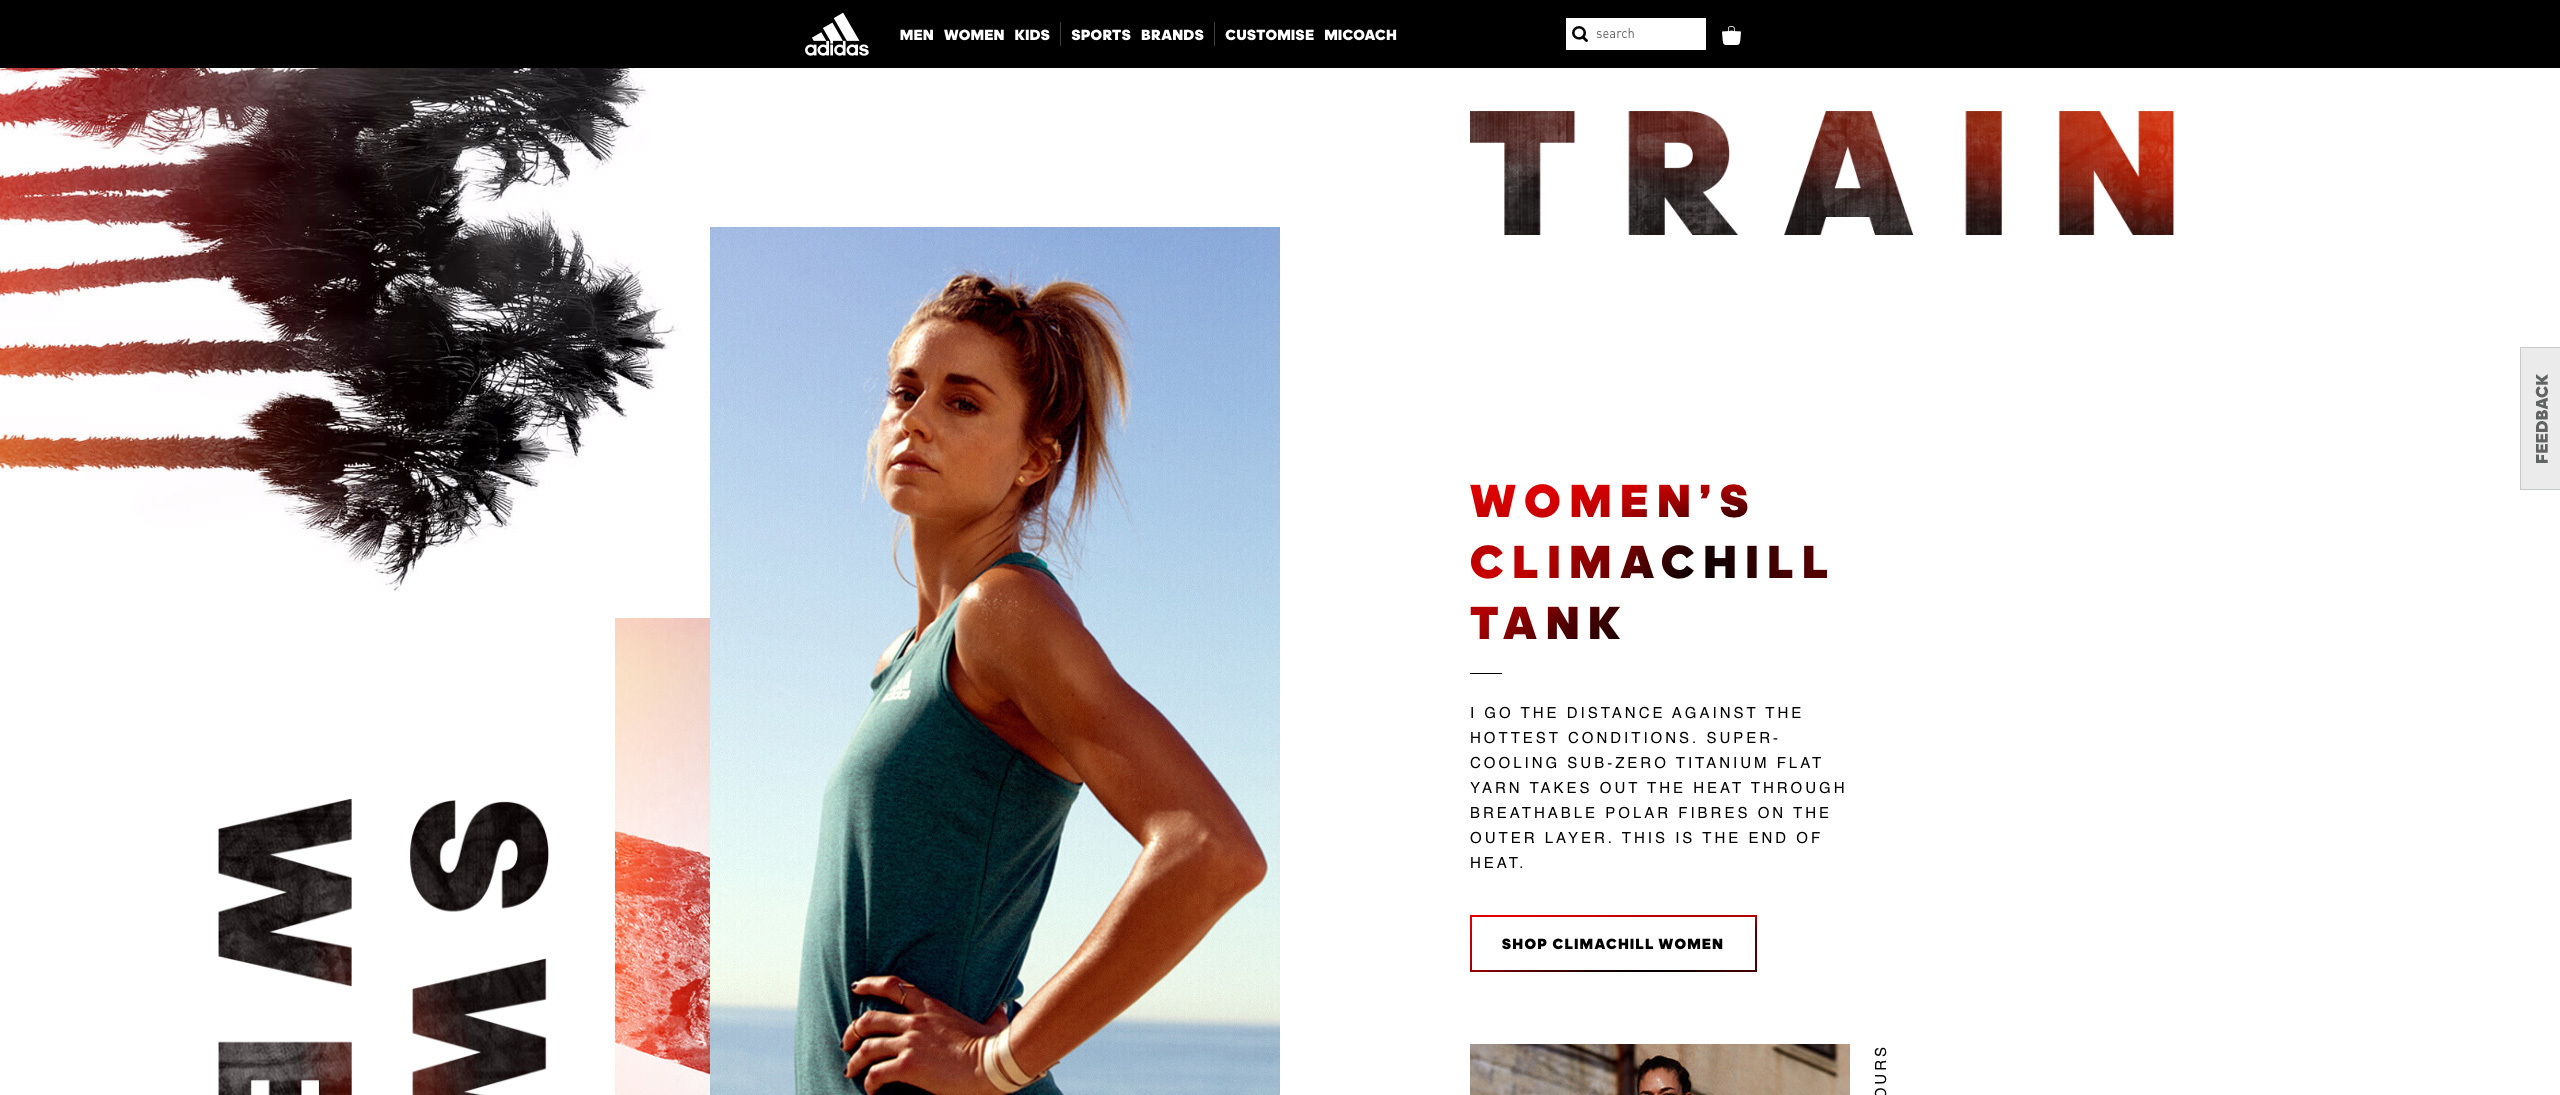Click the product description paragraph

point(1658,788)
